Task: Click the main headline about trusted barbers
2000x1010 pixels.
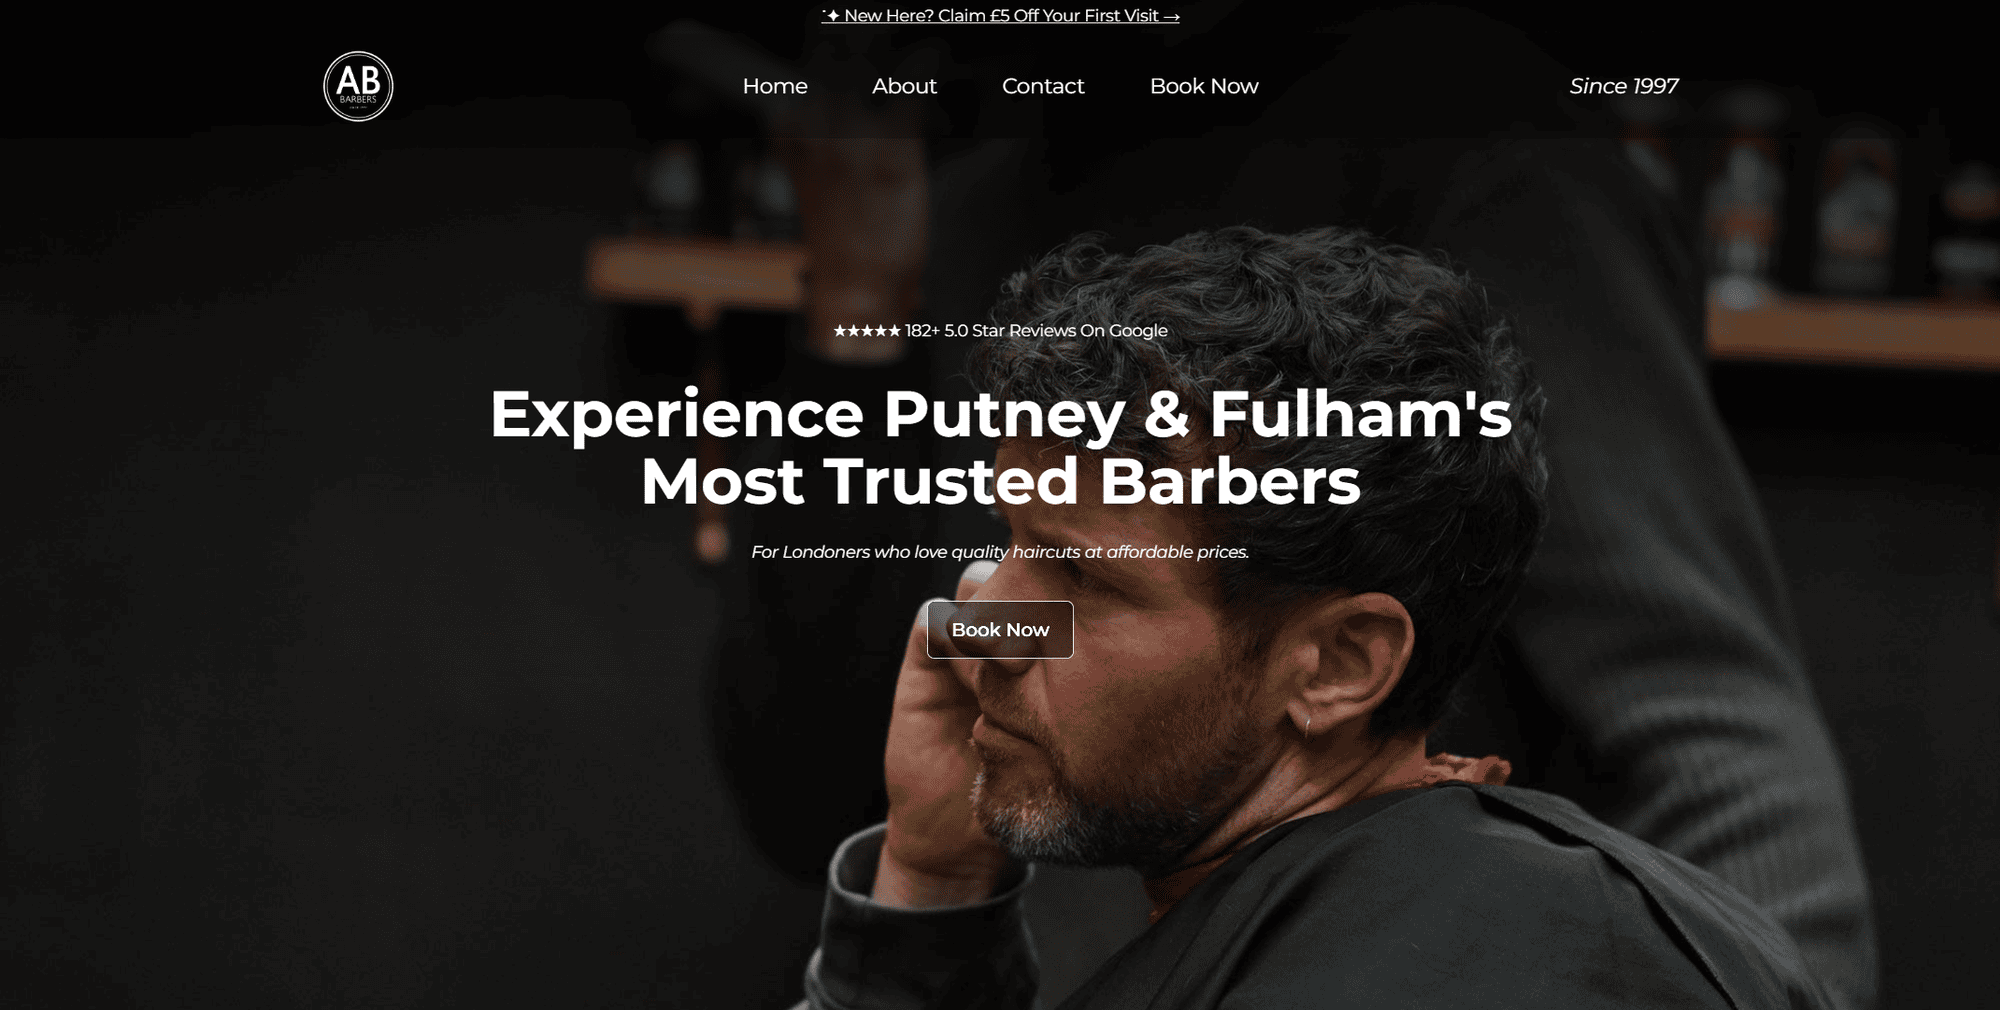Action: [1000, 447]
